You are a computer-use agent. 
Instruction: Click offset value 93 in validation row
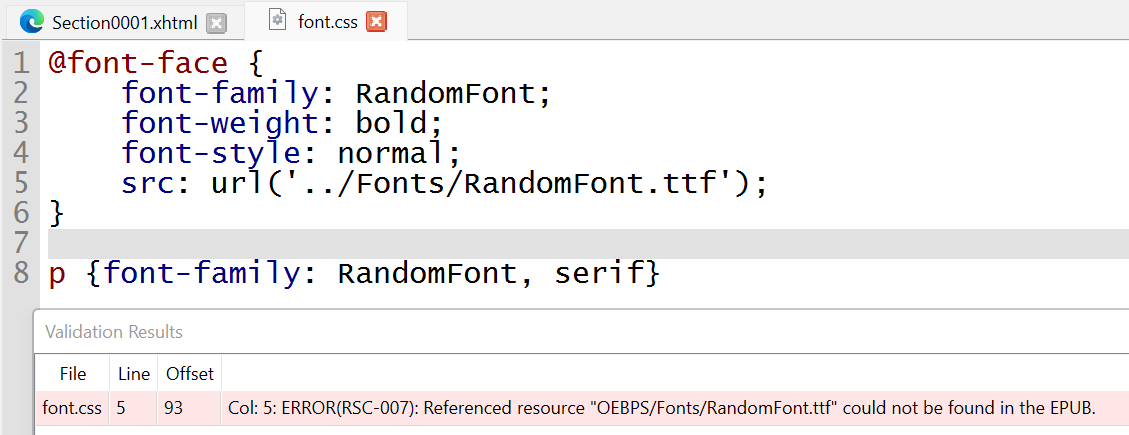(171, 407)
